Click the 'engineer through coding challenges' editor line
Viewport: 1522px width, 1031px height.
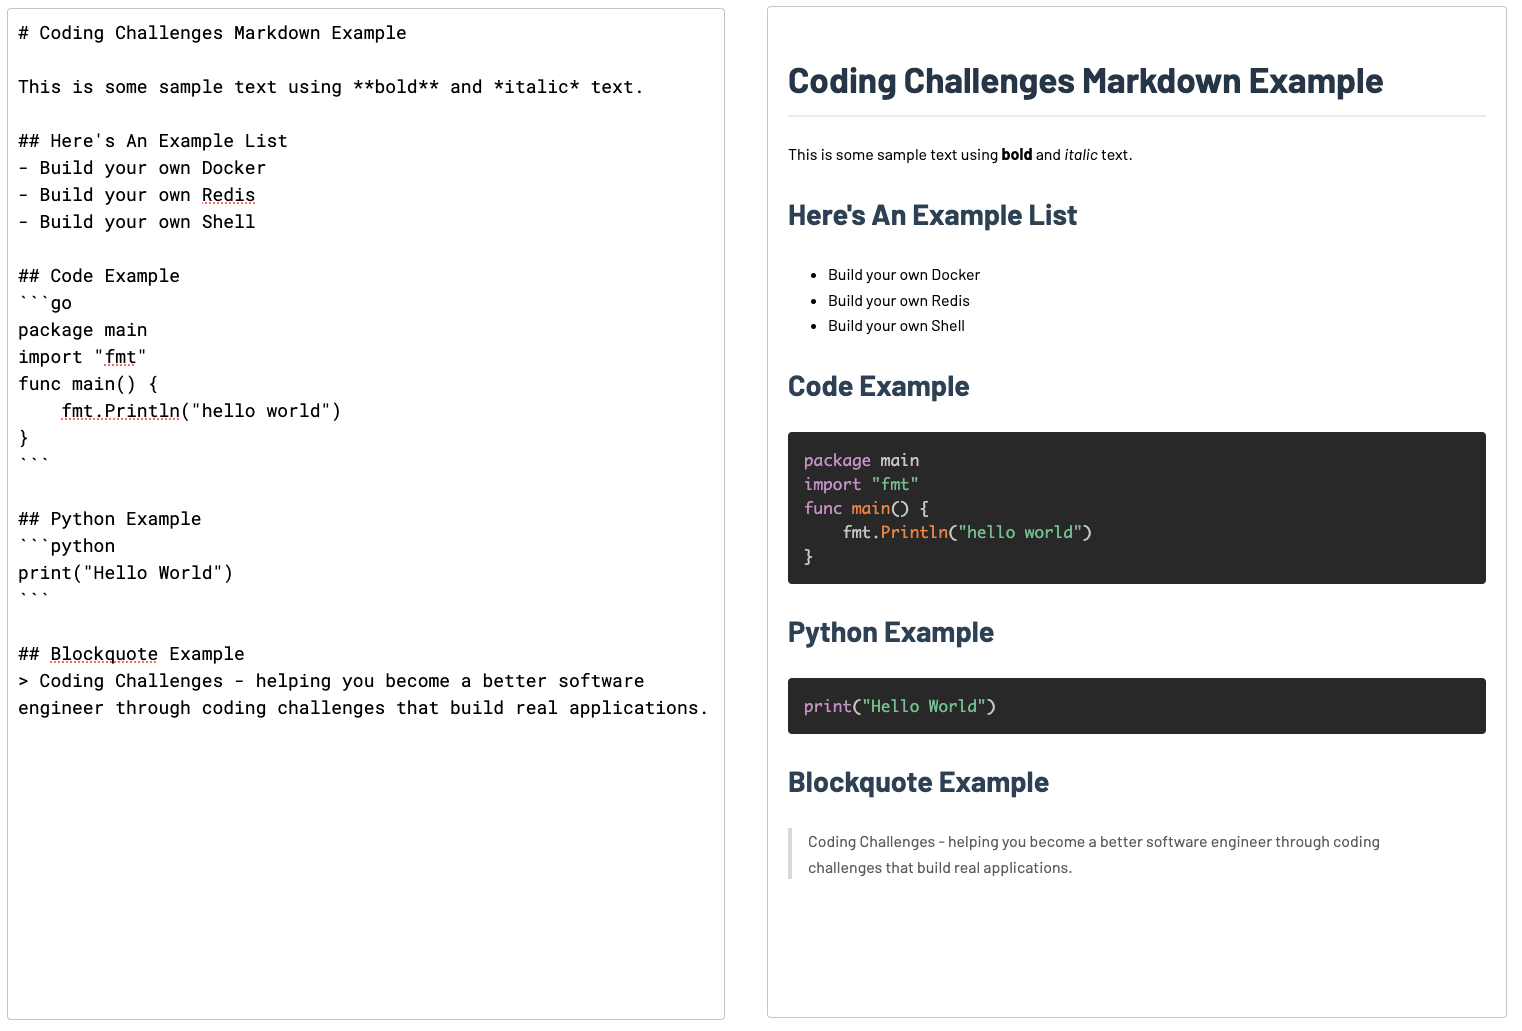(363, 708)
